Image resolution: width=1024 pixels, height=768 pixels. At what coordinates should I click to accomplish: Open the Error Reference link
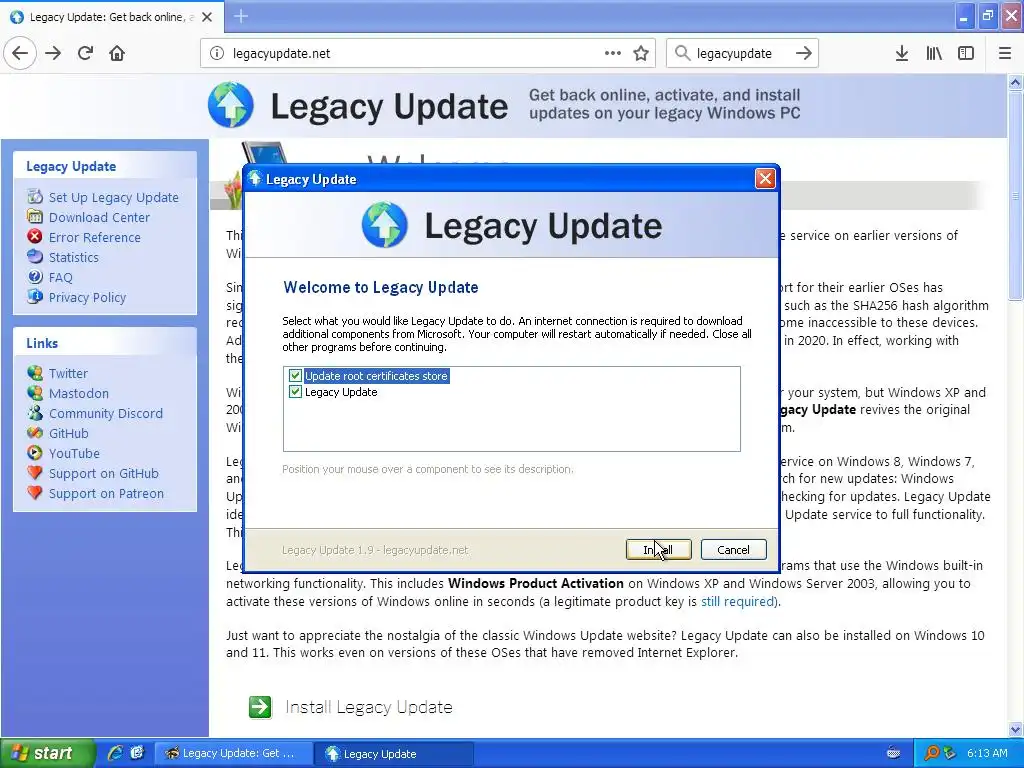(x=95, y=238)
